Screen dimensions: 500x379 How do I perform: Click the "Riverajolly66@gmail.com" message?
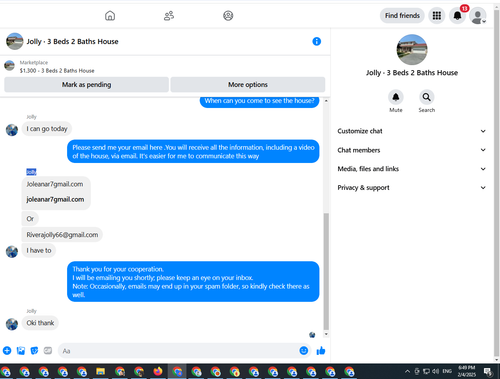pyautogui.click(x=62, y=235)
